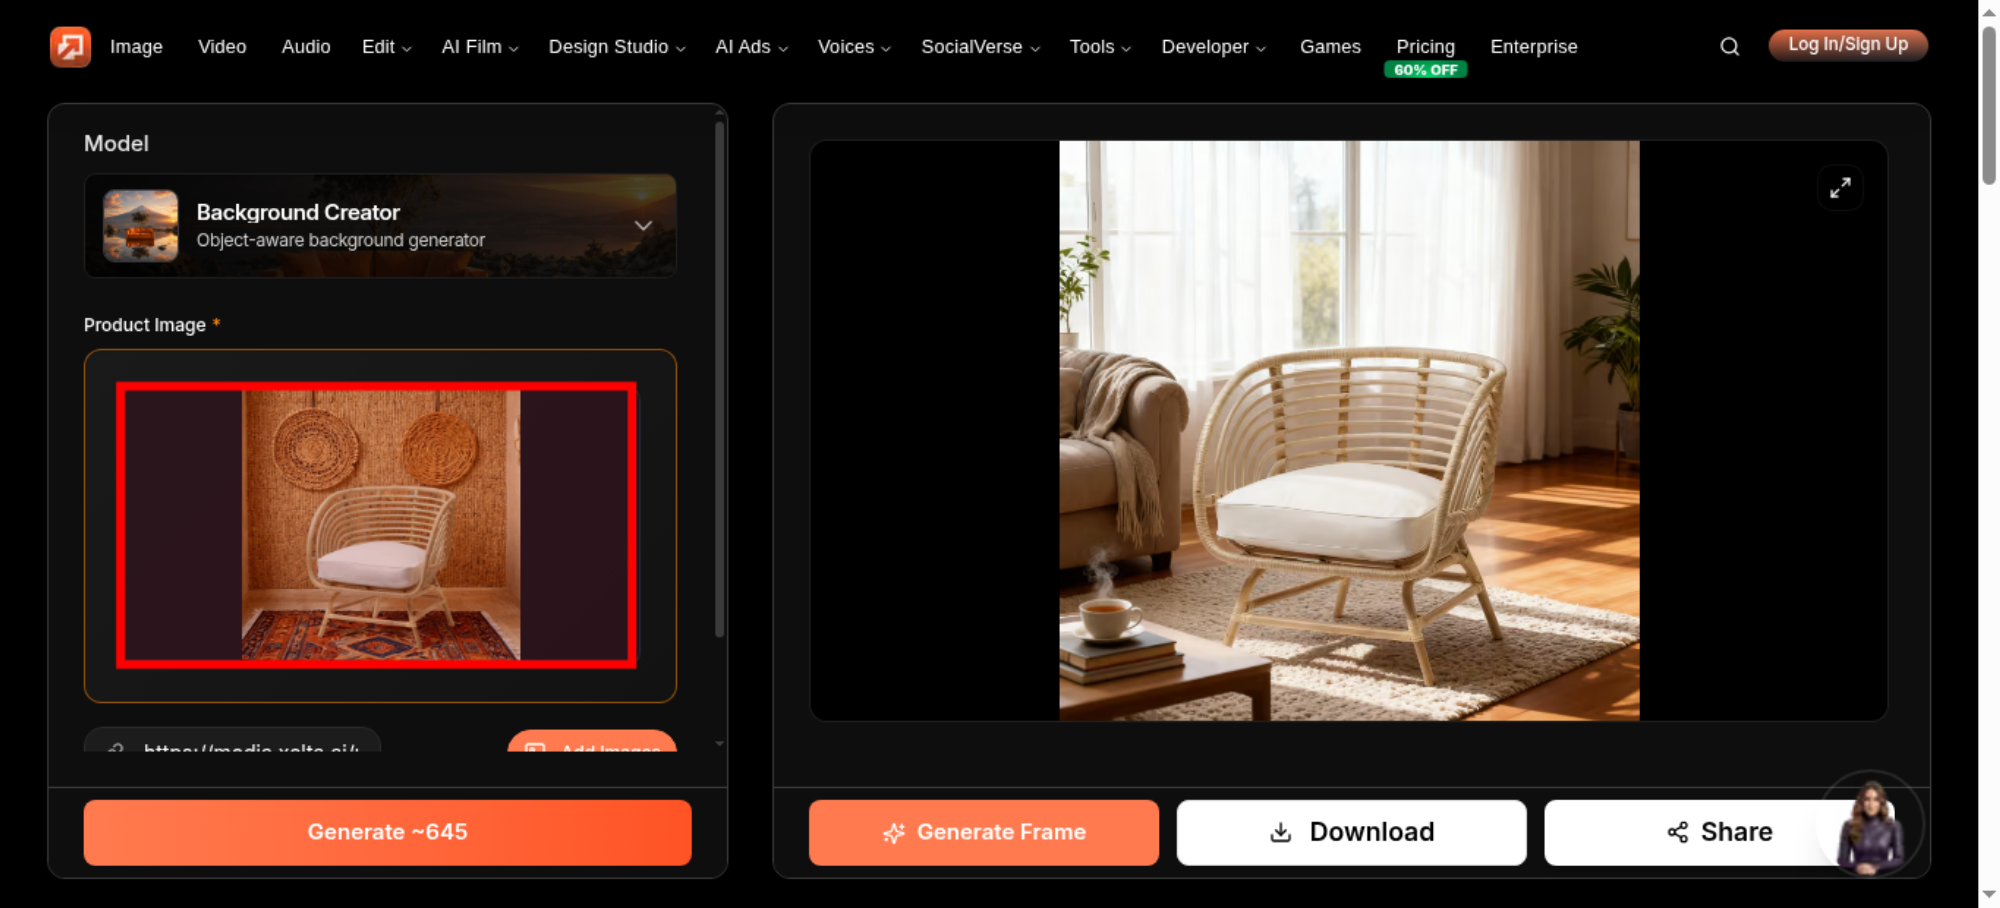Click the share nodes icon
2000x908 pixels.
(1677, 832)
